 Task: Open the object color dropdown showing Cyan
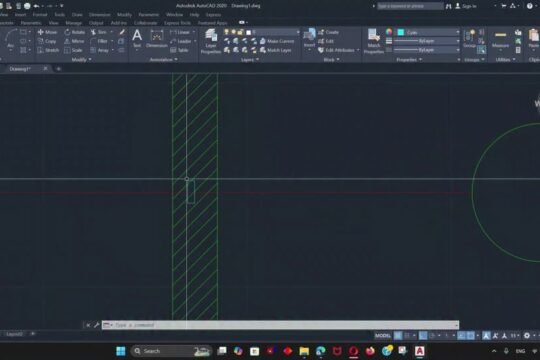[x=428, y=32]
